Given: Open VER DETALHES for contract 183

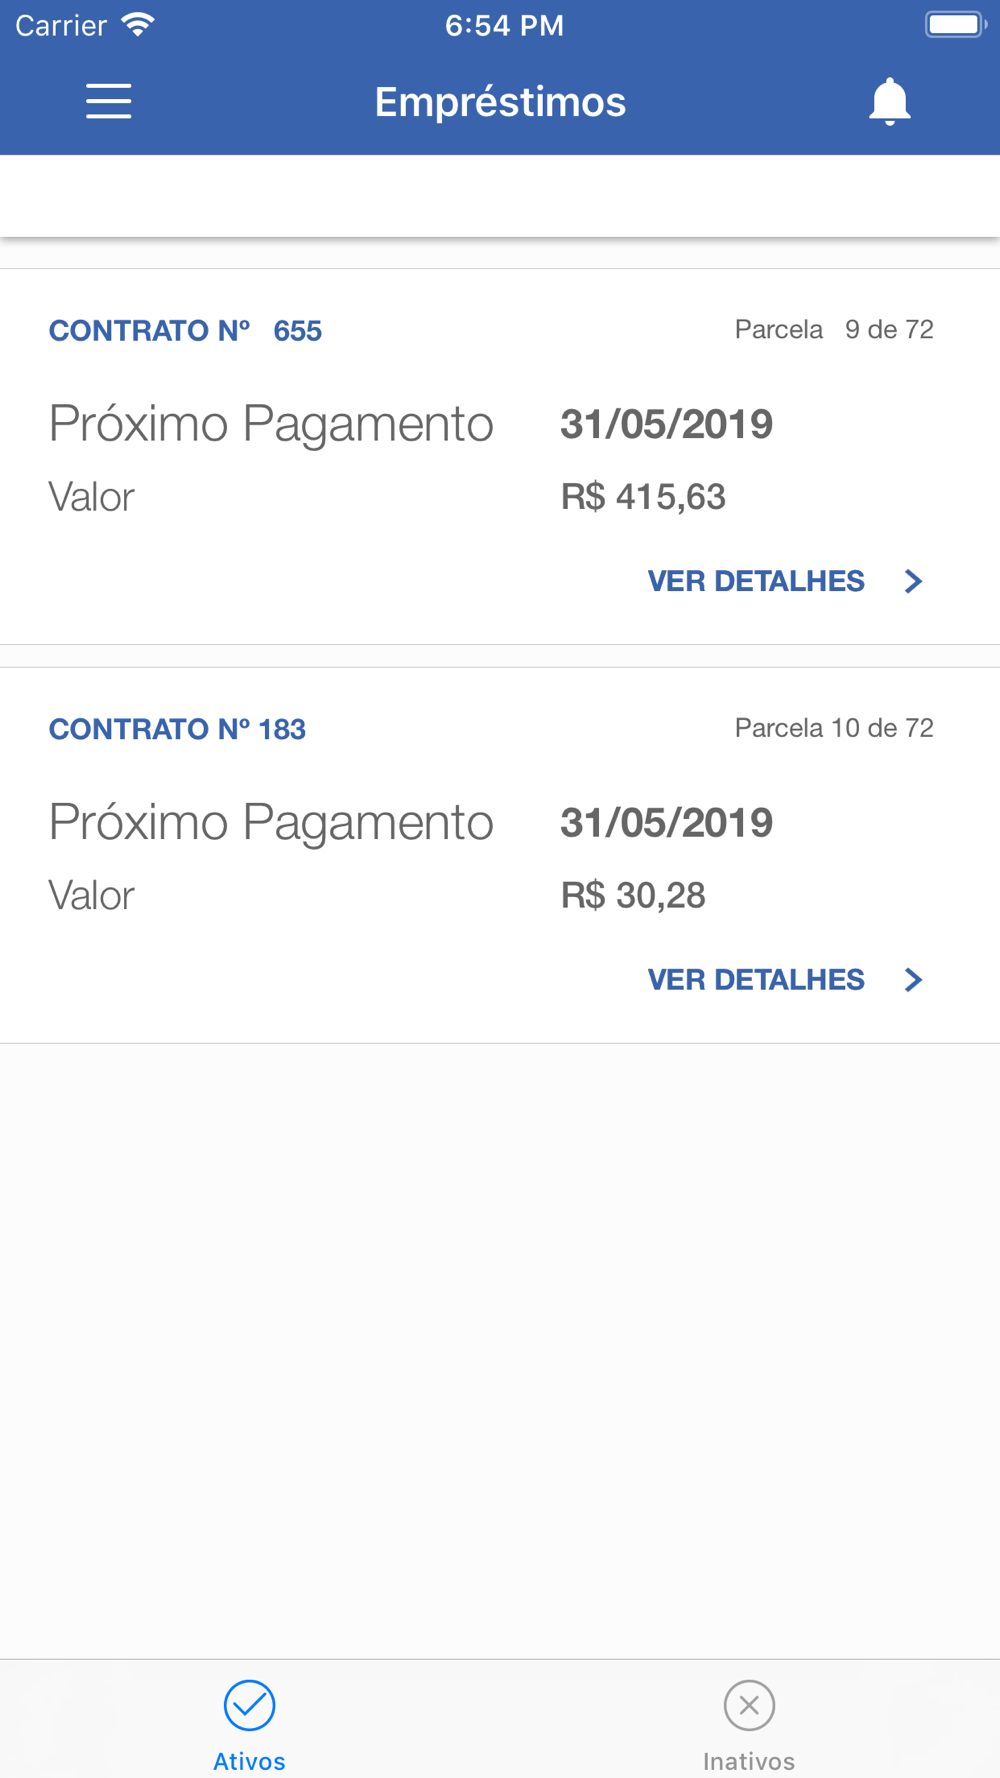Looking at the screenshot, I should pos(756,980).
